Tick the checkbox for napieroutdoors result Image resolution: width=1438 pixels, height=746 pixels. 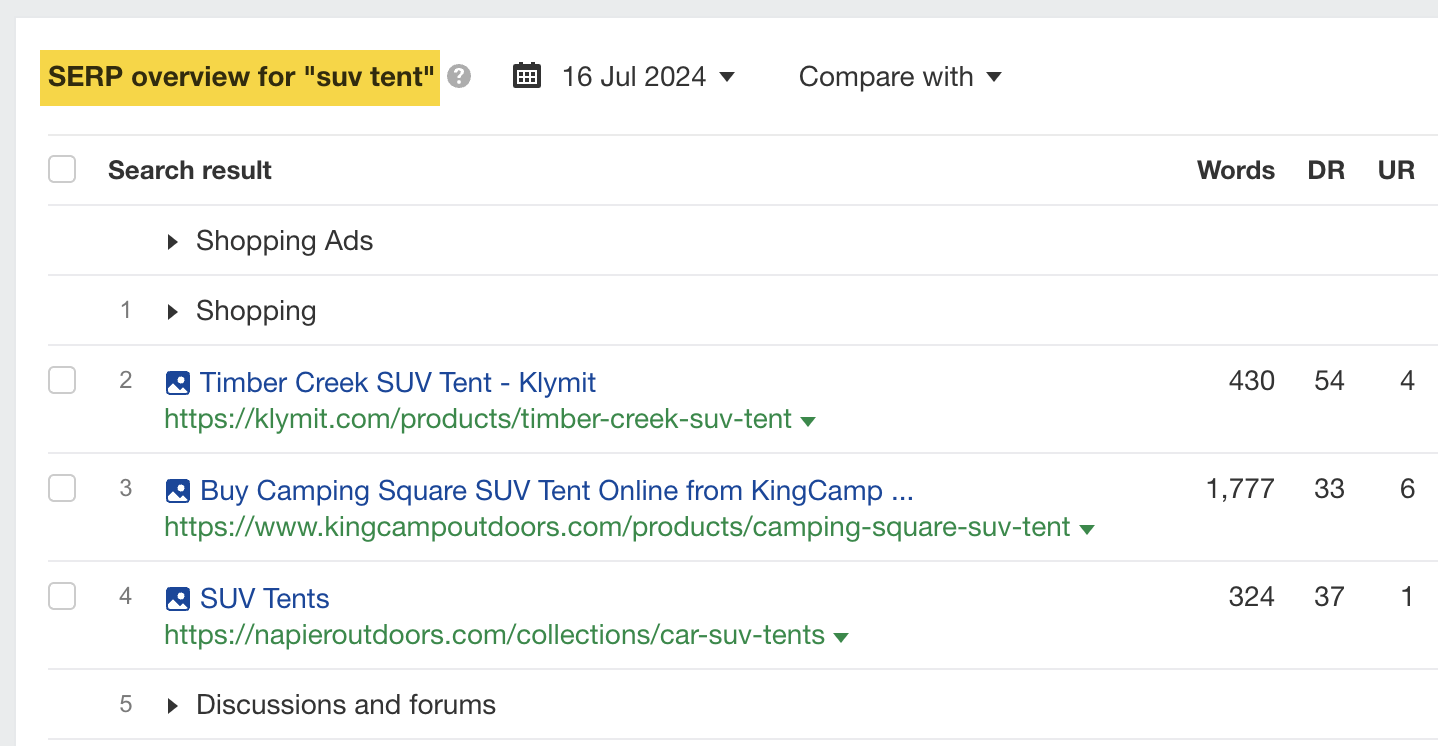point(62,597)
